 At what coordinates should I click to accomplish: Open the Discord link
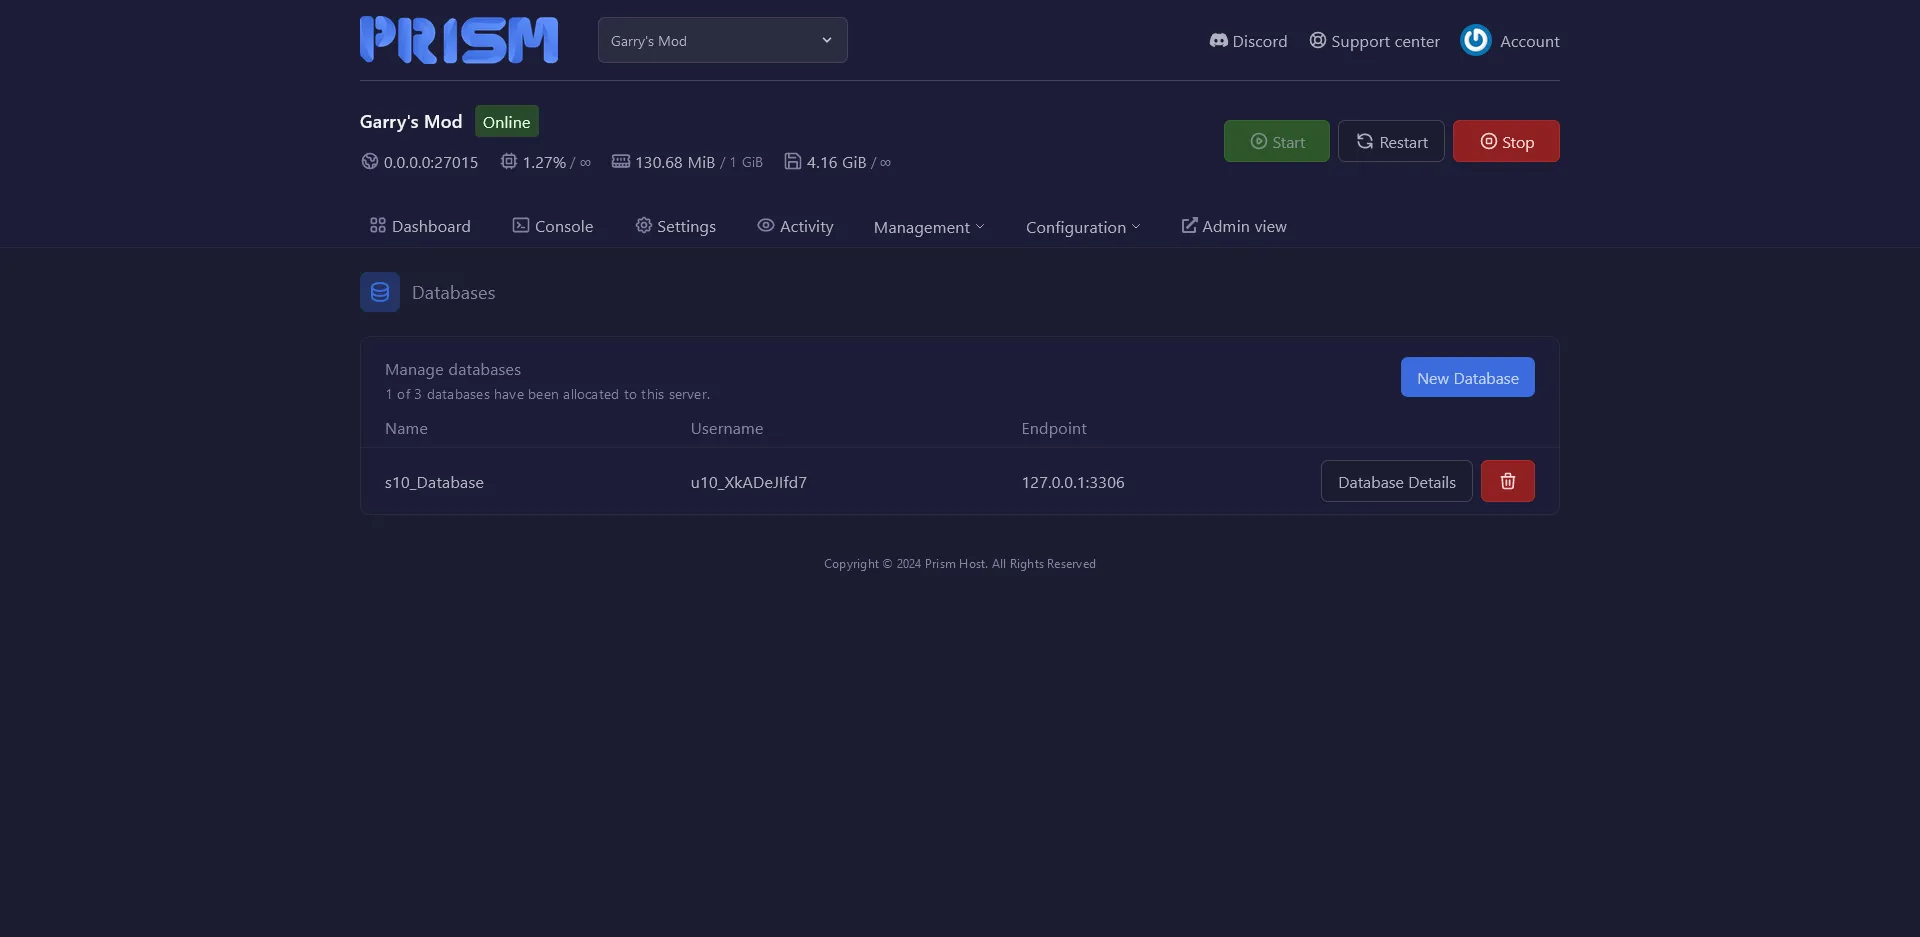[1248, 41]
